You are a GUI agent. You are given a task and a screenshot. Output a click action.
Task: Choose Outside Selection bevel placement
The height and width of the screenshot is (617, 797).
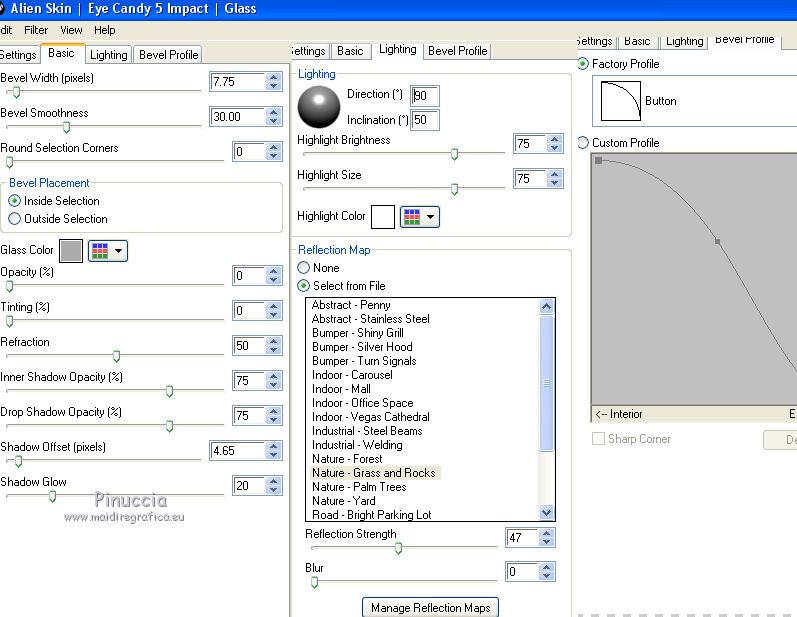14,219
